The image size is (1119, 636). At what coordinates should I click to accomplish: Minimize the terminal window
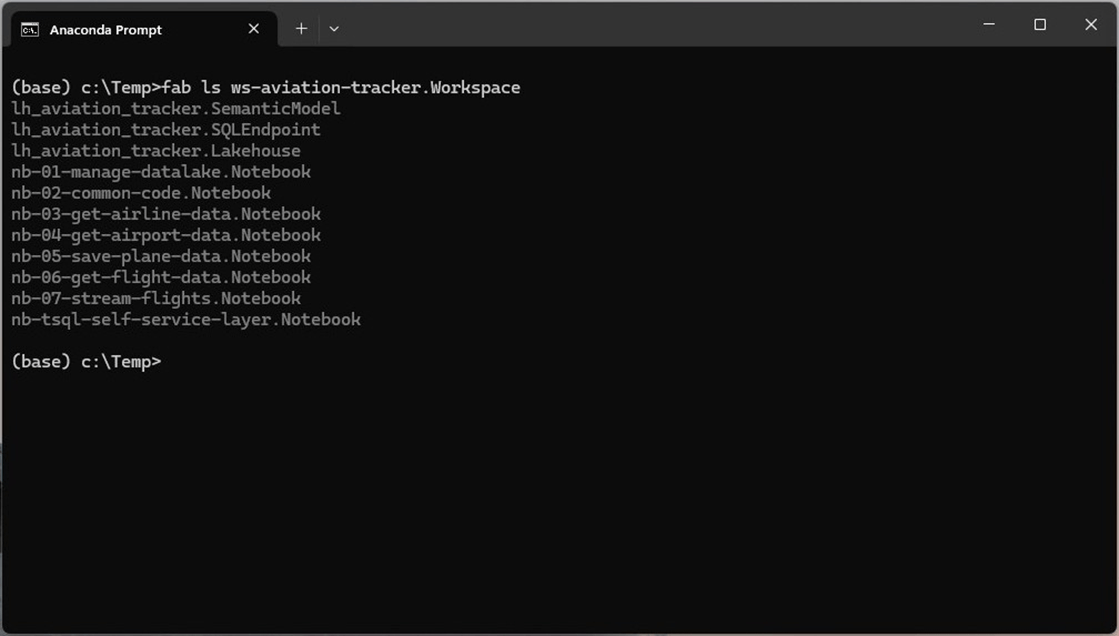(x=989, y=25)
